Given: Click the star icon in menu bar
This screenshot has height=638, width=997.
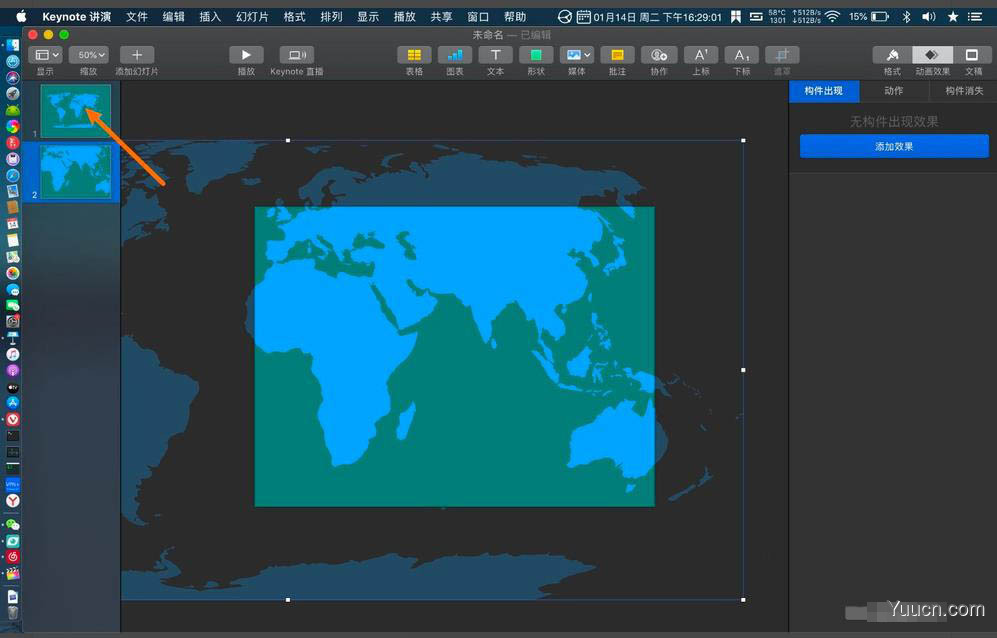Looking at the screenshot, I should click(952, 17).
